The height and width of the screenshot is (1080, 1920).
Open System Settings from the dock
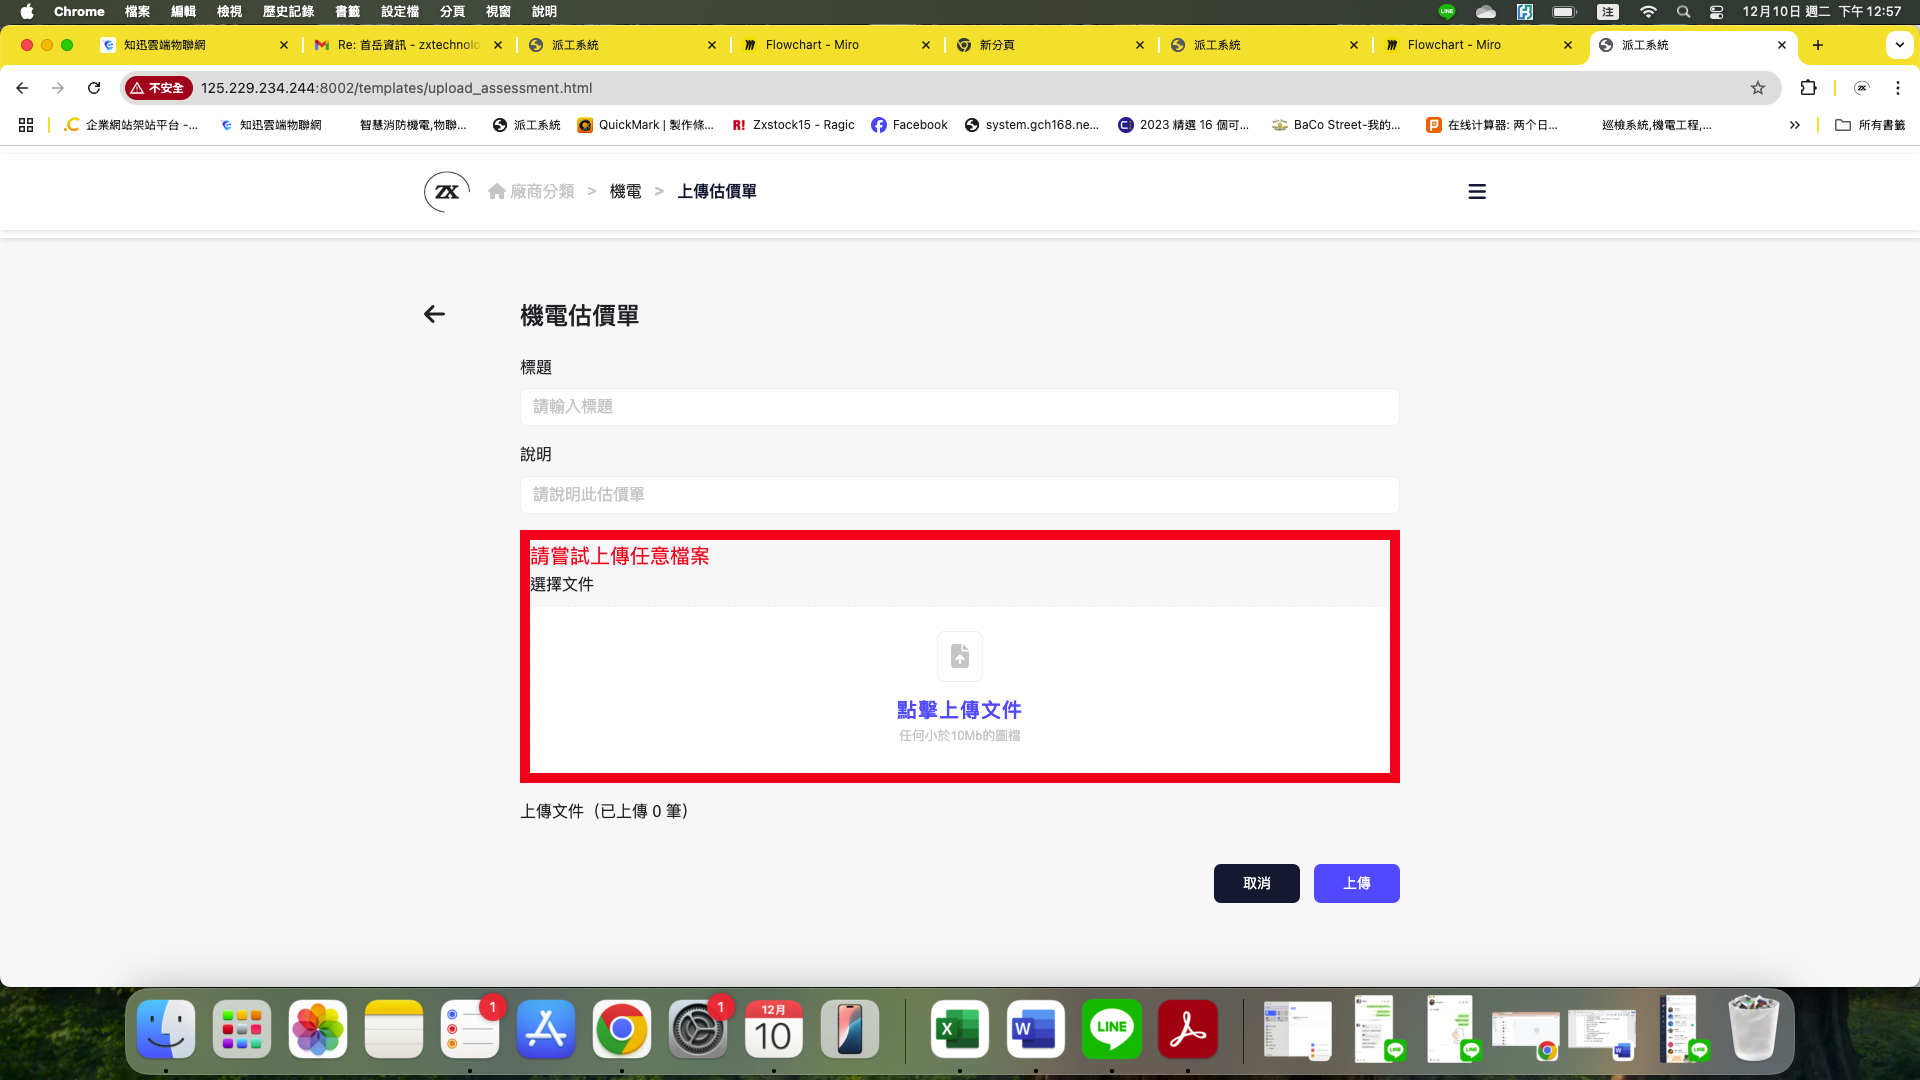pos(698,1029)
